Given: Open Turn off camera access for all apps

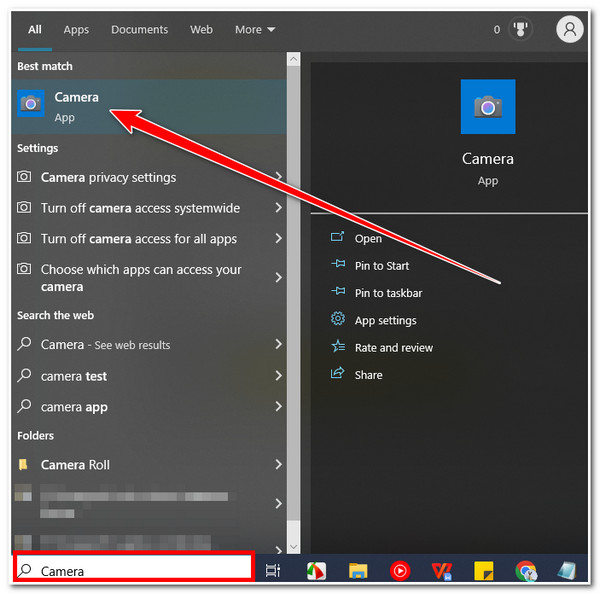Looking at the screenshot, I should coord(149,238).
